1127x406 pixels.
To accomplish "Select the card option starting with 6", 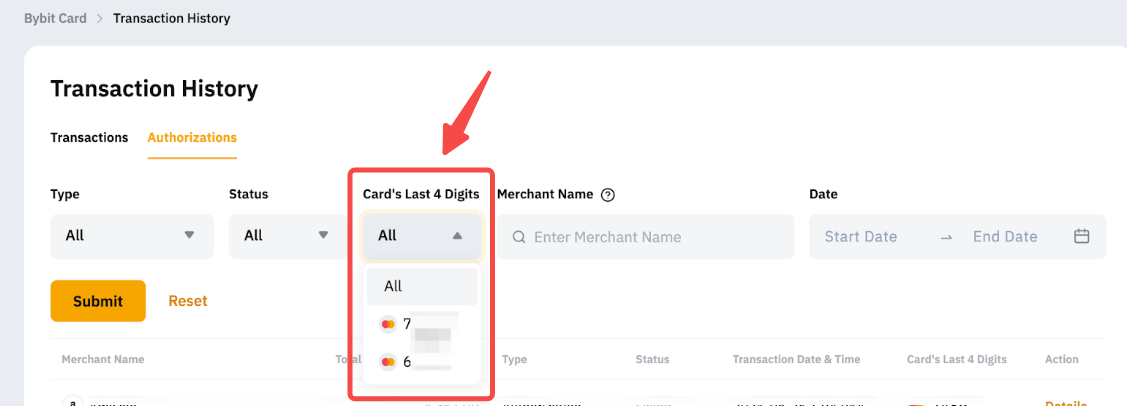I will tap(421, 362).
